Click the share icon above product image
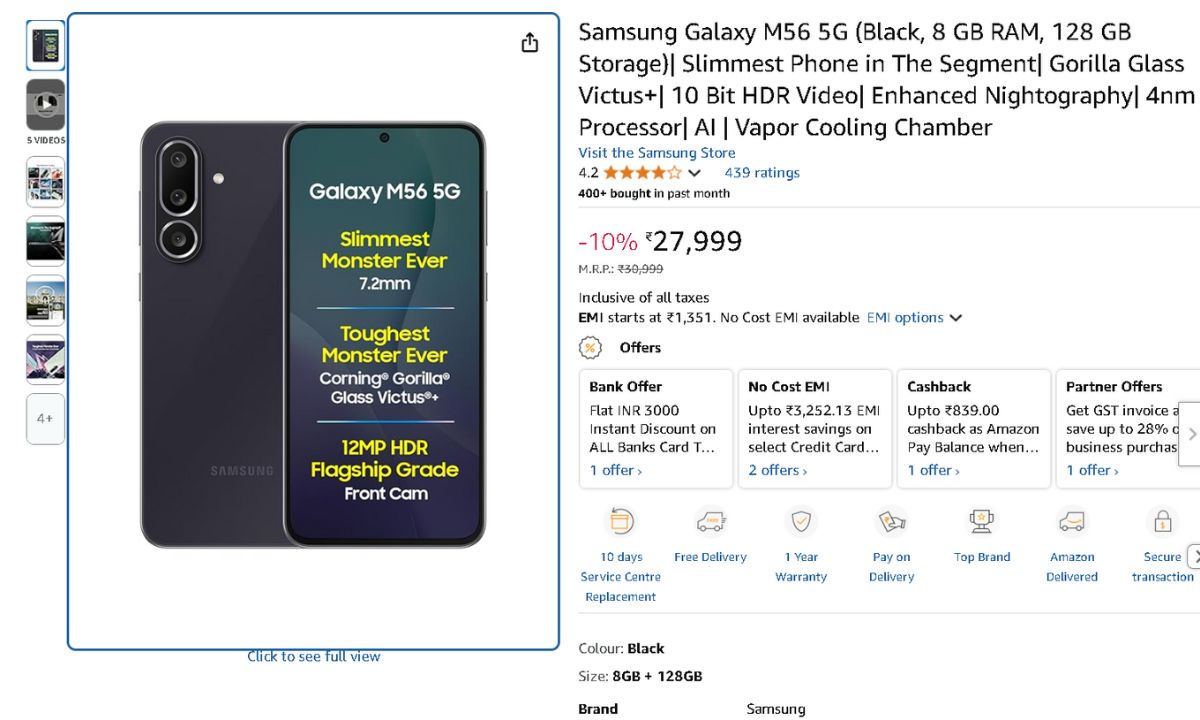Image resolution: width=1200 pixels, height=720 pixels. click(530, 43)
